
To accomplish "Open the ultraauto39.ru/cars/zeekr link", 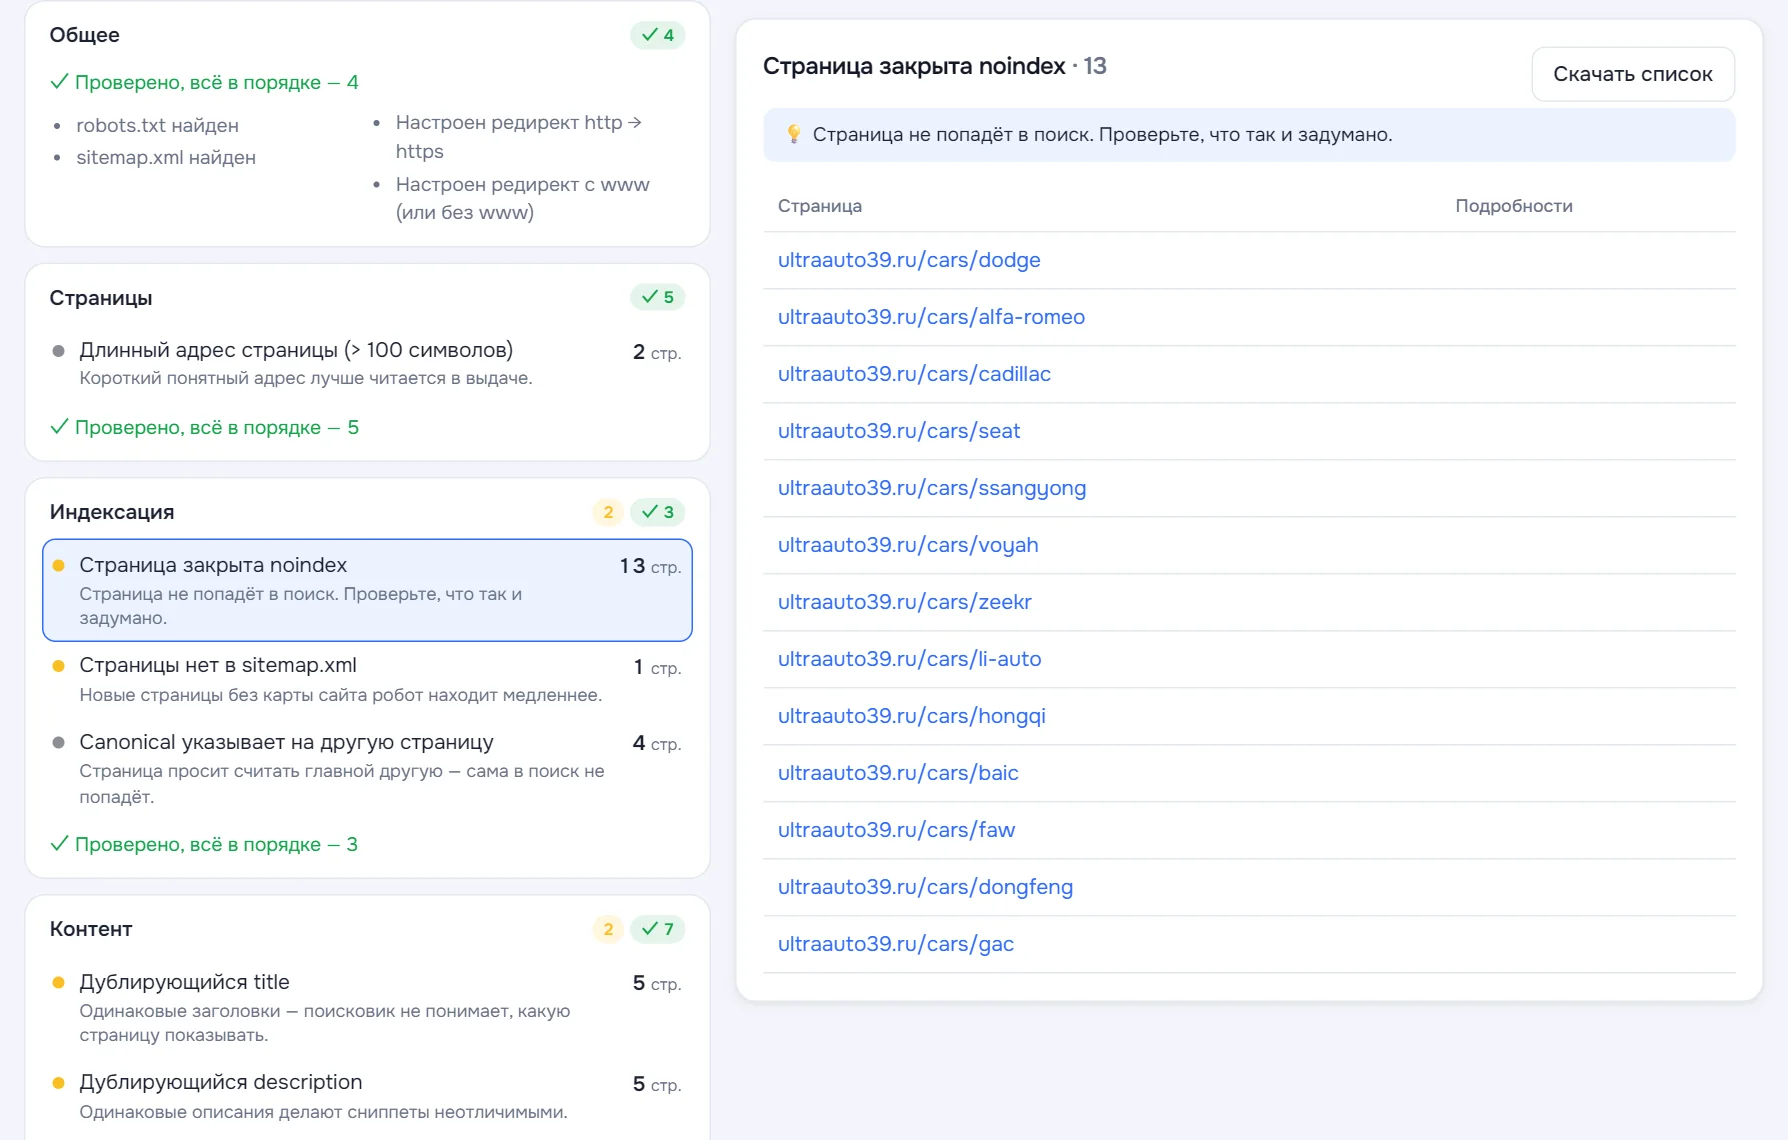I will pyautogui.click(x=904, y=602).
